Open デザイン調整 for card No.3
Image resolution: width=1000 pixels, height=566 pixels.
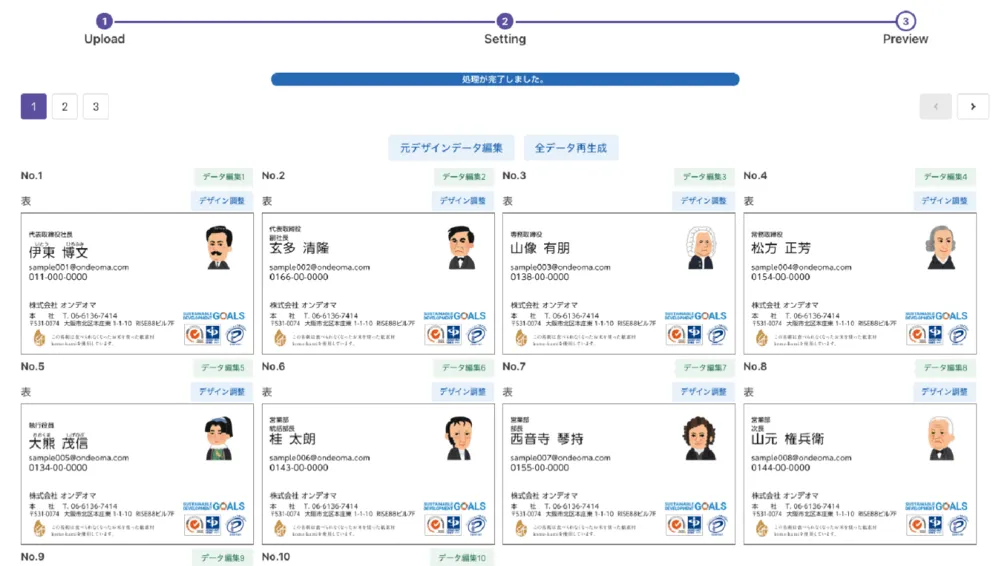[703, 200]
